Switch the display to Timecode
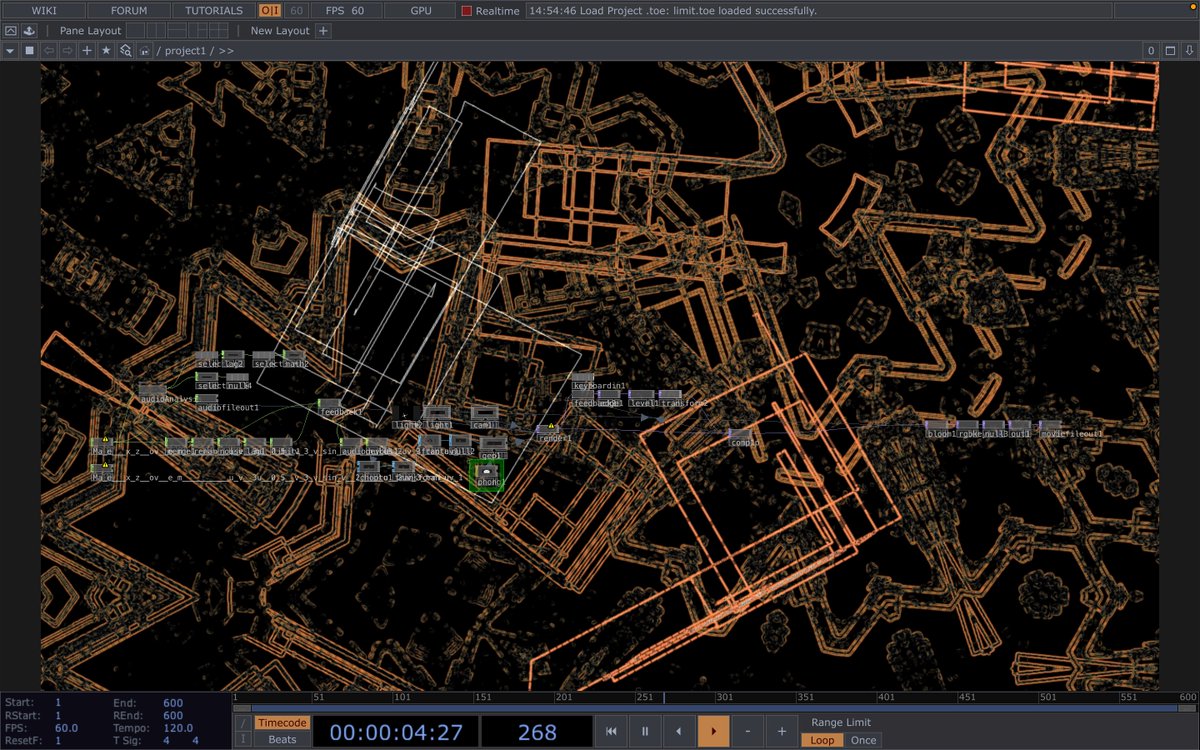Screen dimensions: 1200x750 (x=281, y=723)
